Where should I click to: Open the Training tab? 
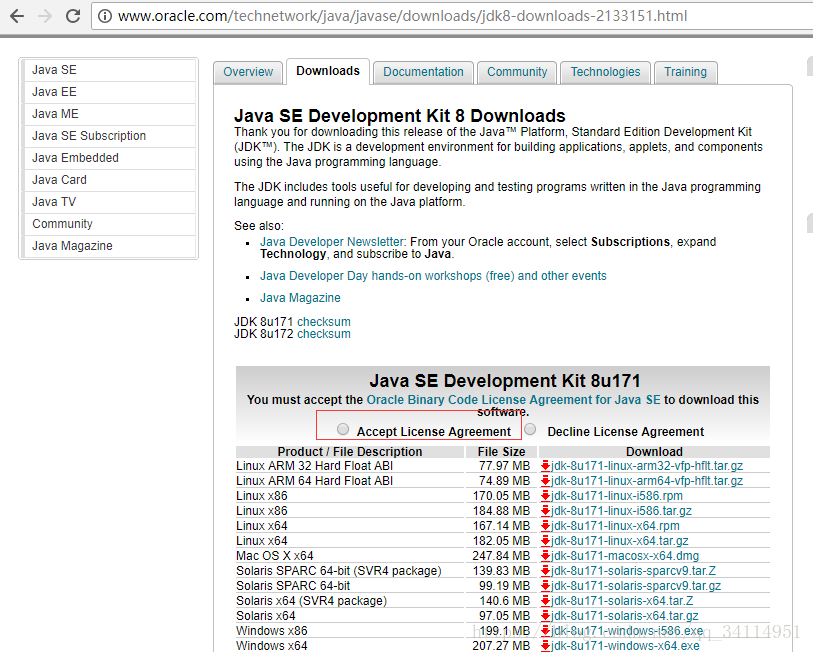pos(685,72)
